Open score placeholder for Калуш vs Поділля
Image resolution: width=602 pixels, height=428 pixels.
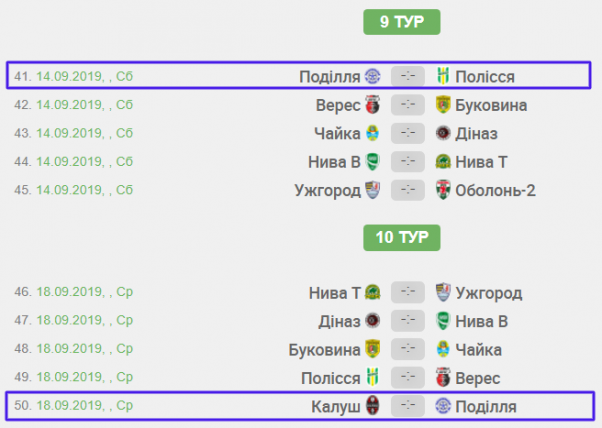point(408,405)
